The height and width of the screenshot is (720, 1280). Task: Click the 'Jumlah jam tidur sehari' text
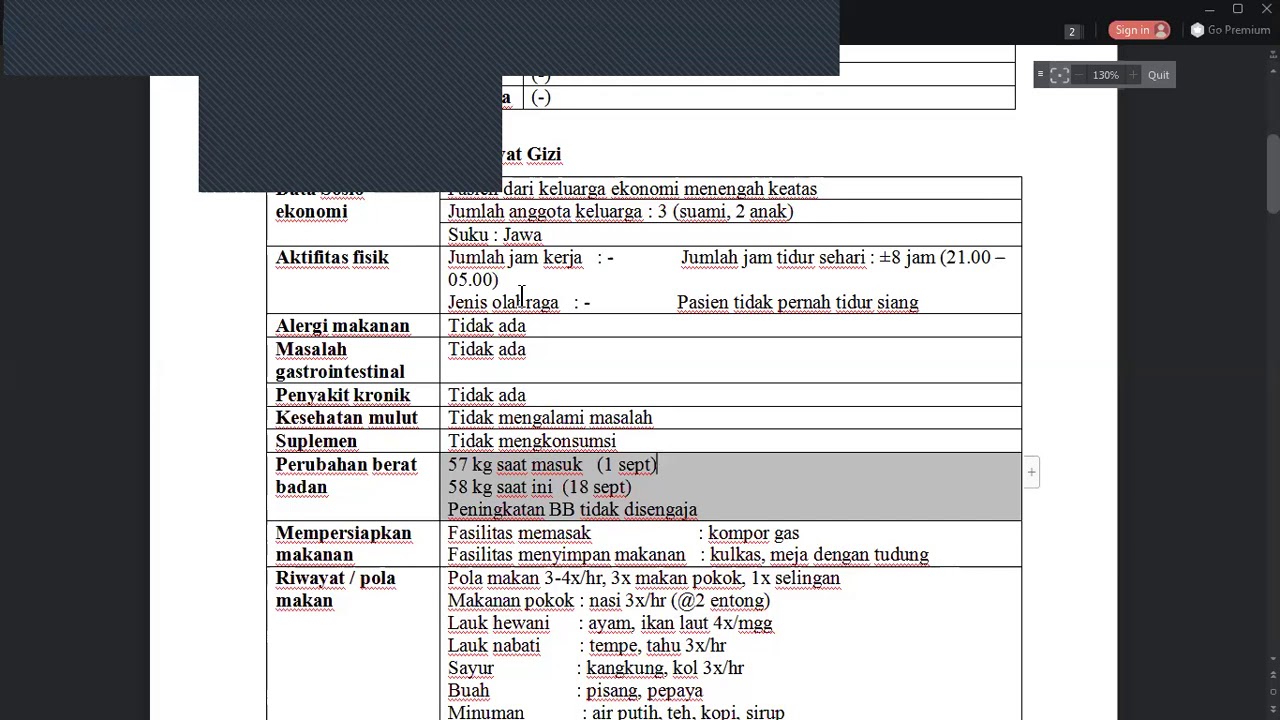[x=772, y=258]
